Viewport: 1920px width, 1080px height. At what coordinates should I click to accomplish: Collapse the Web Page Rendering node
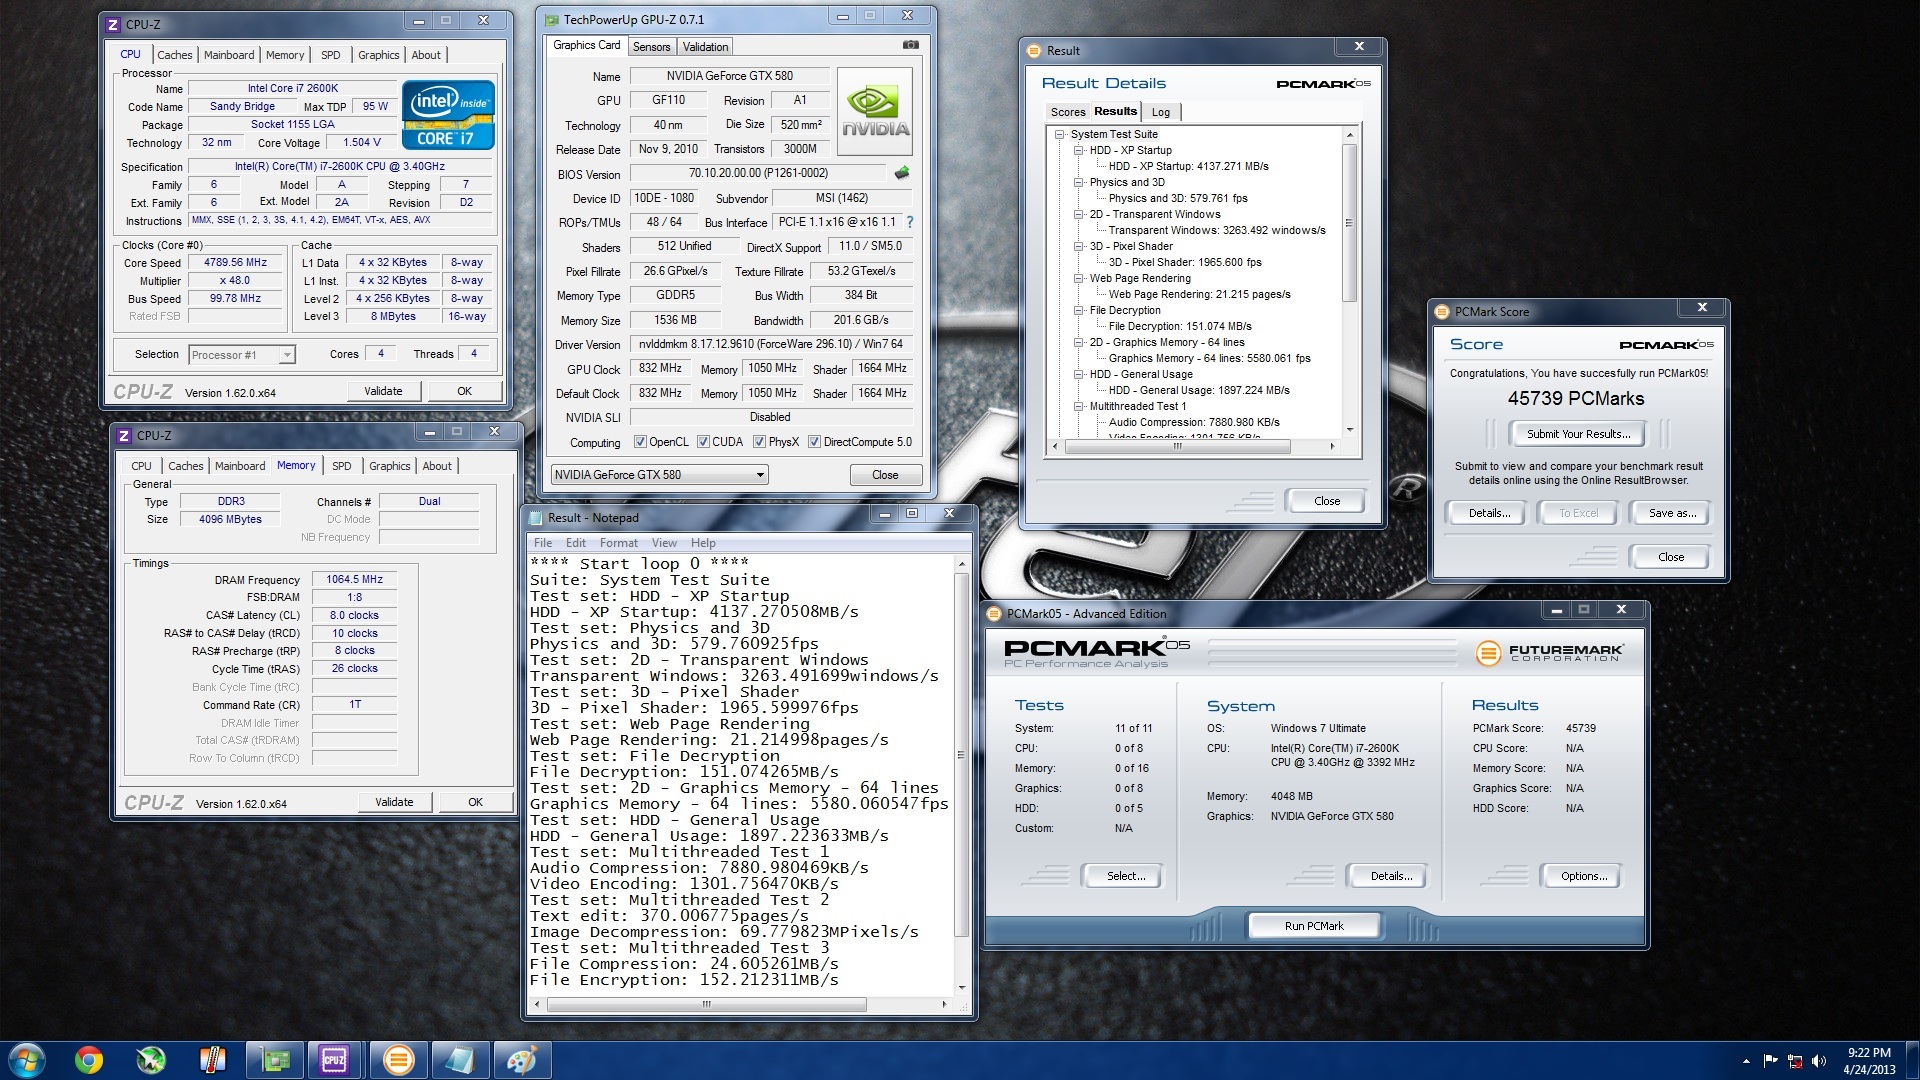[1078, 278]
